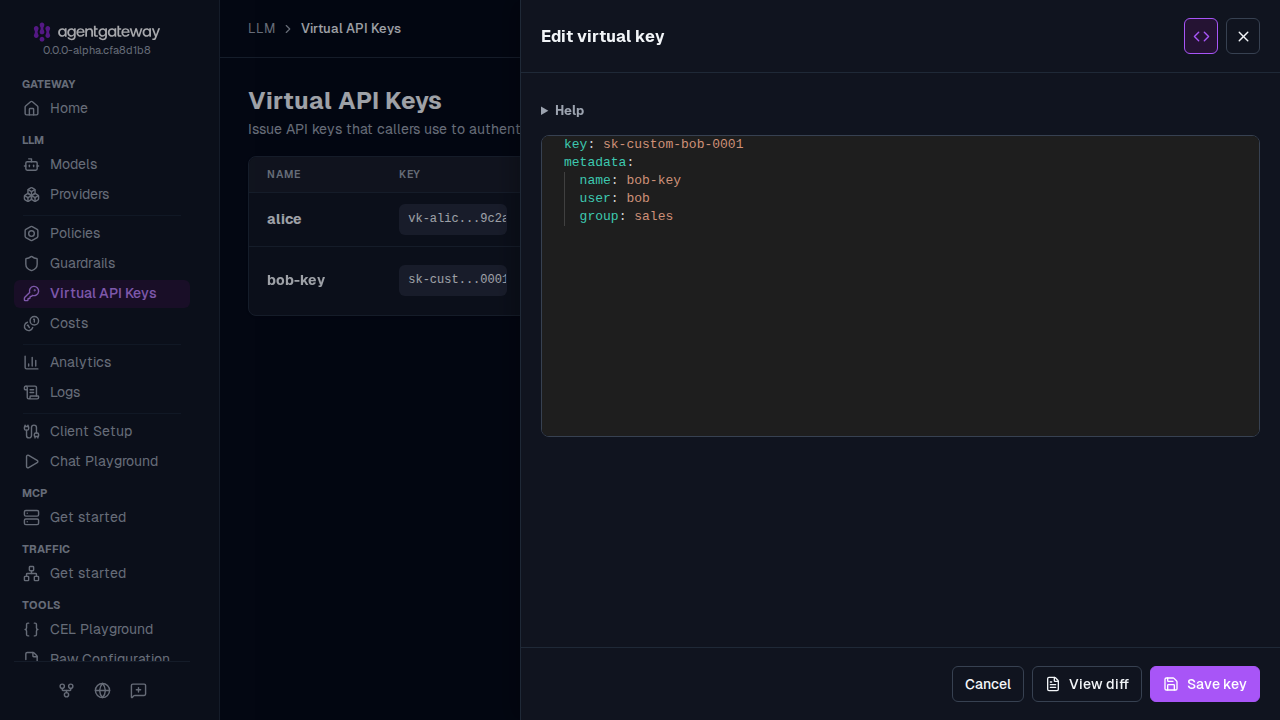Click the Guardrails shield icon
This screenshot has height=720, width=1280.
pos(32,263)
